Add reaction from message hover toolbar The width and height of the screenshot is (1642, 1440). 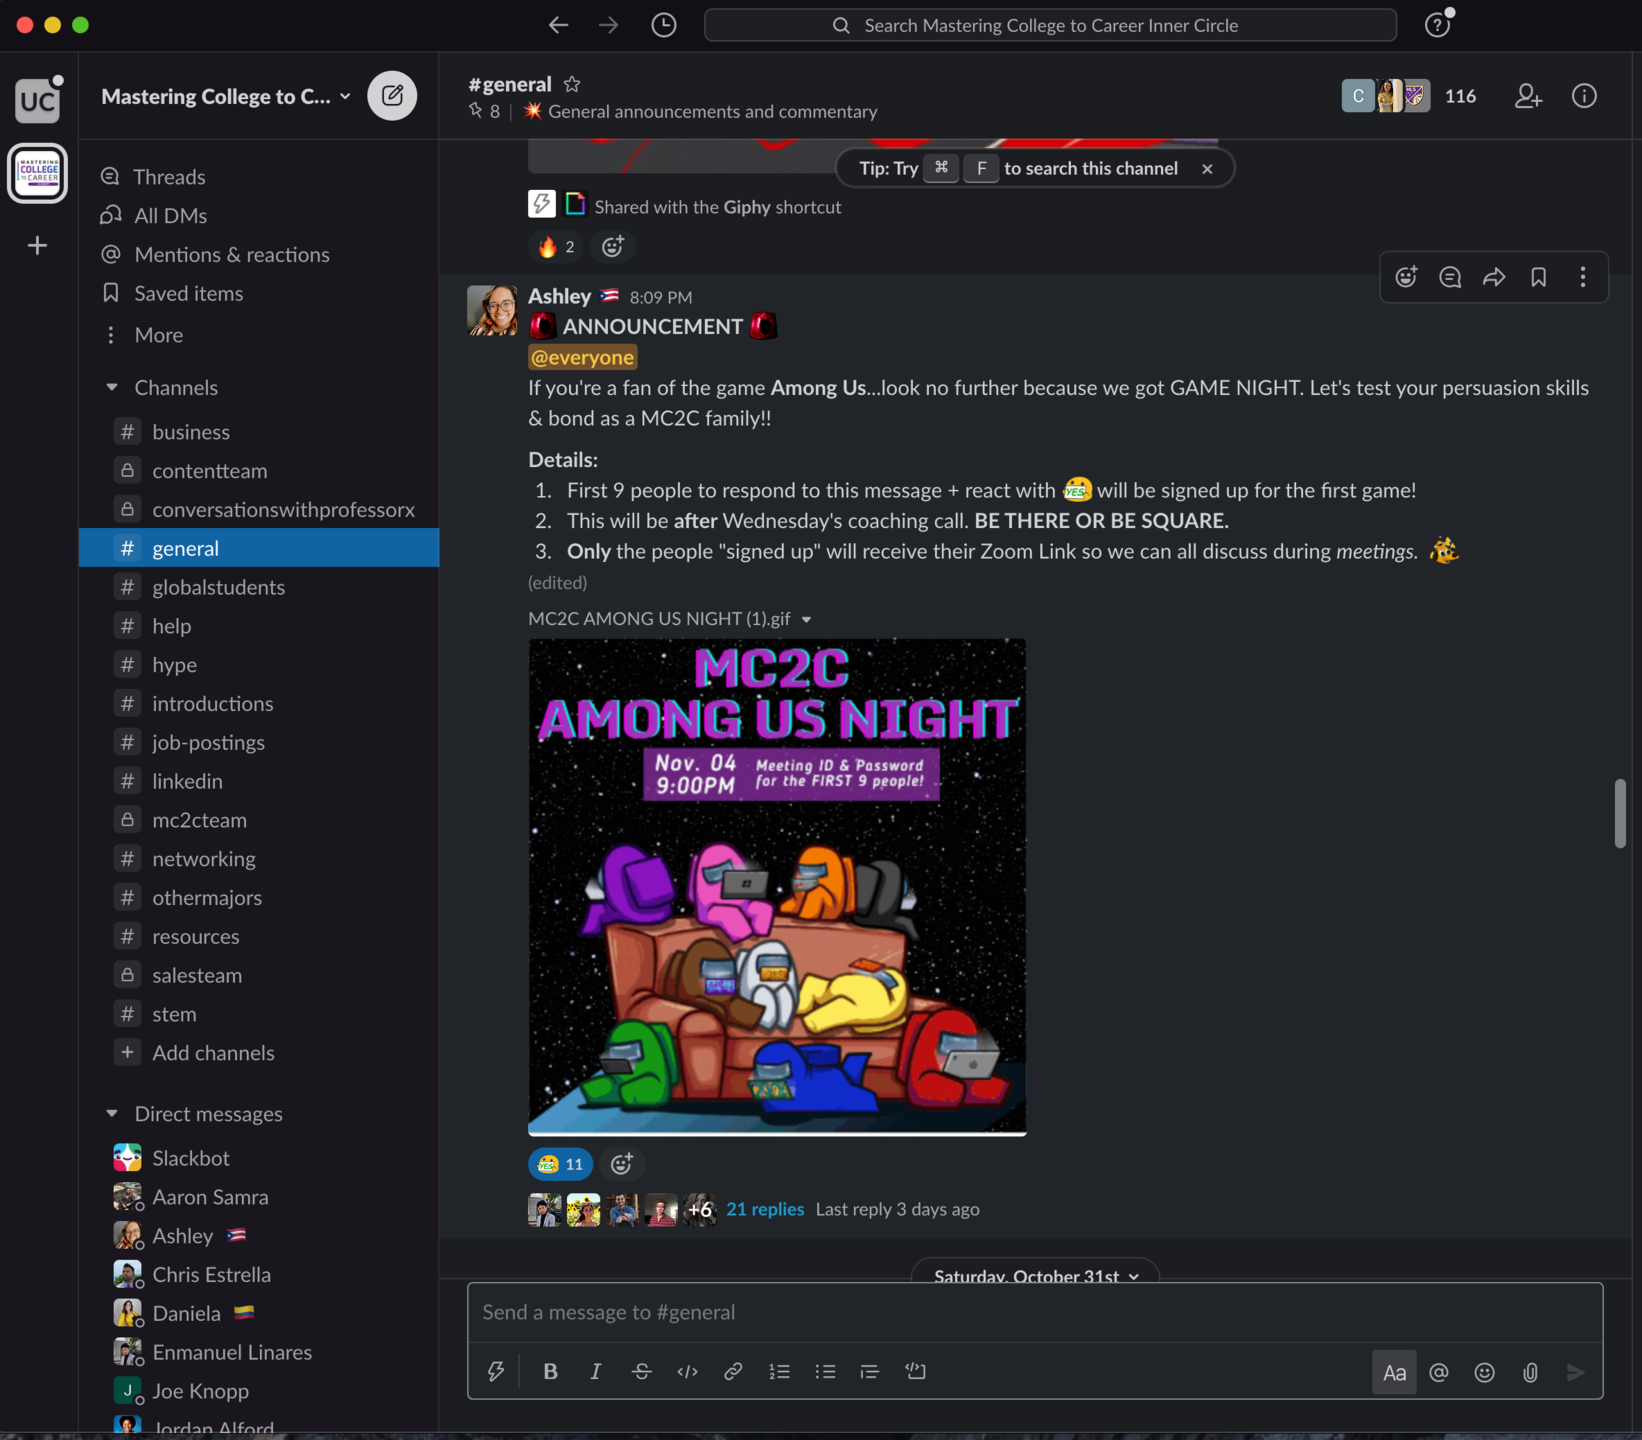tap(1406, 277)
